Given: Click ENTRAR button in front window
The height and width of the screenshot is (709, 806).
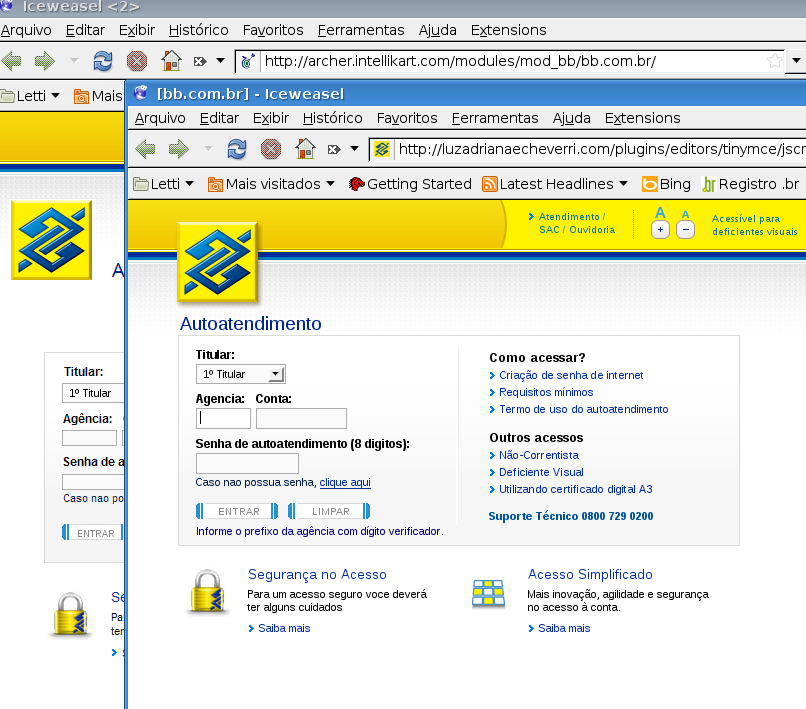Looking at the screenshot, I should [237, 512].
